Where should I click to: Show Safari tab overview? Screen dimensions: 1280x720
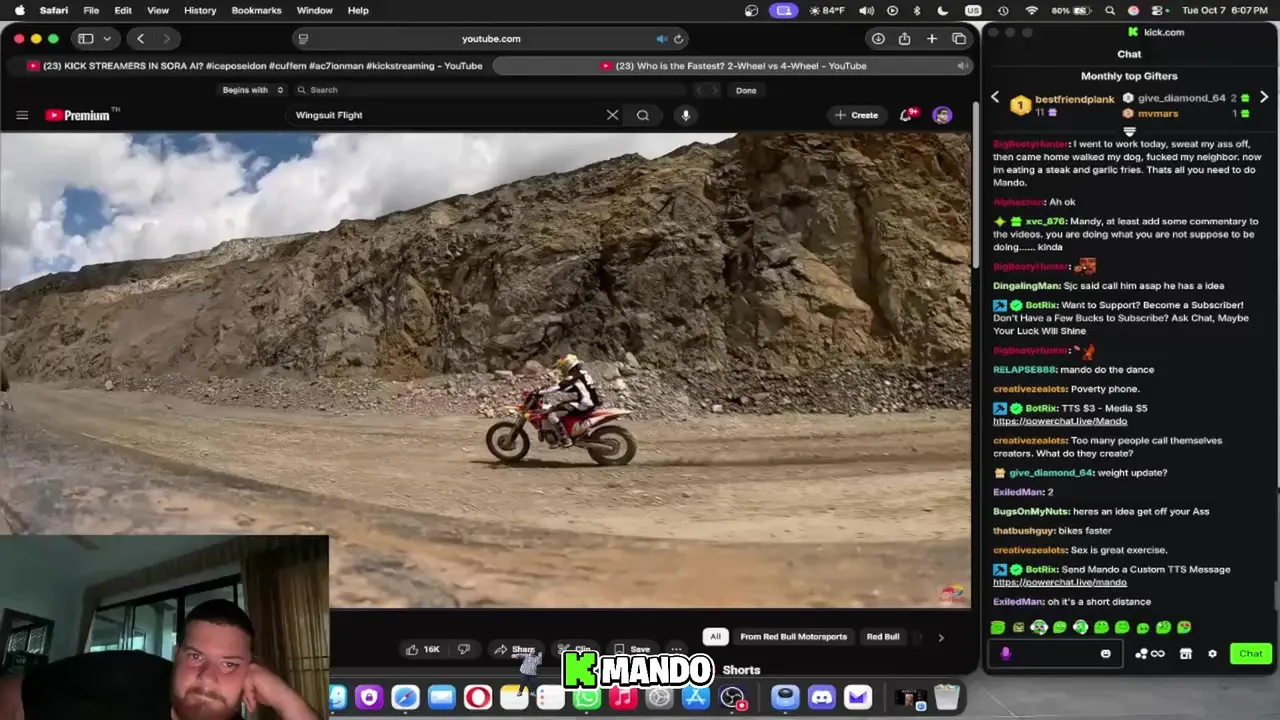pyautogui.click(x=959, y=39)
